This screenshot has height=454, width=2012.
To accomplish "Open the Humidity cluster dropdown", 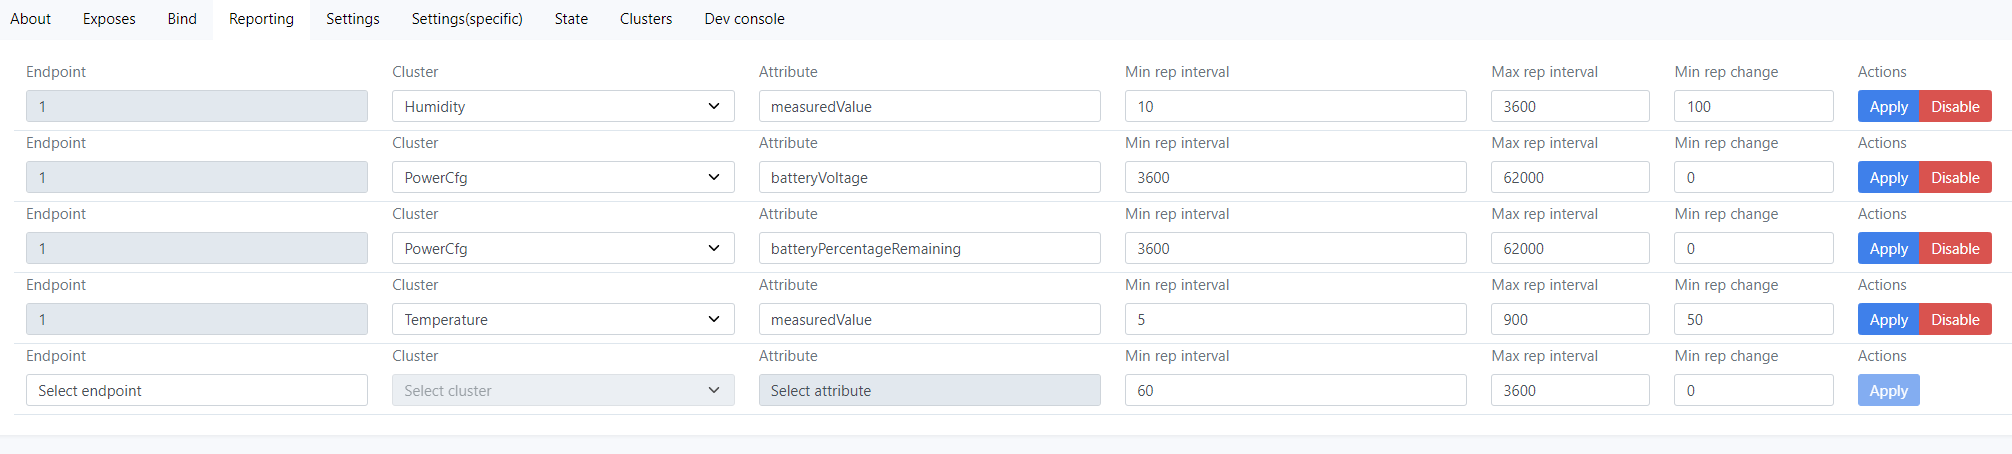I will pos(563,106).
